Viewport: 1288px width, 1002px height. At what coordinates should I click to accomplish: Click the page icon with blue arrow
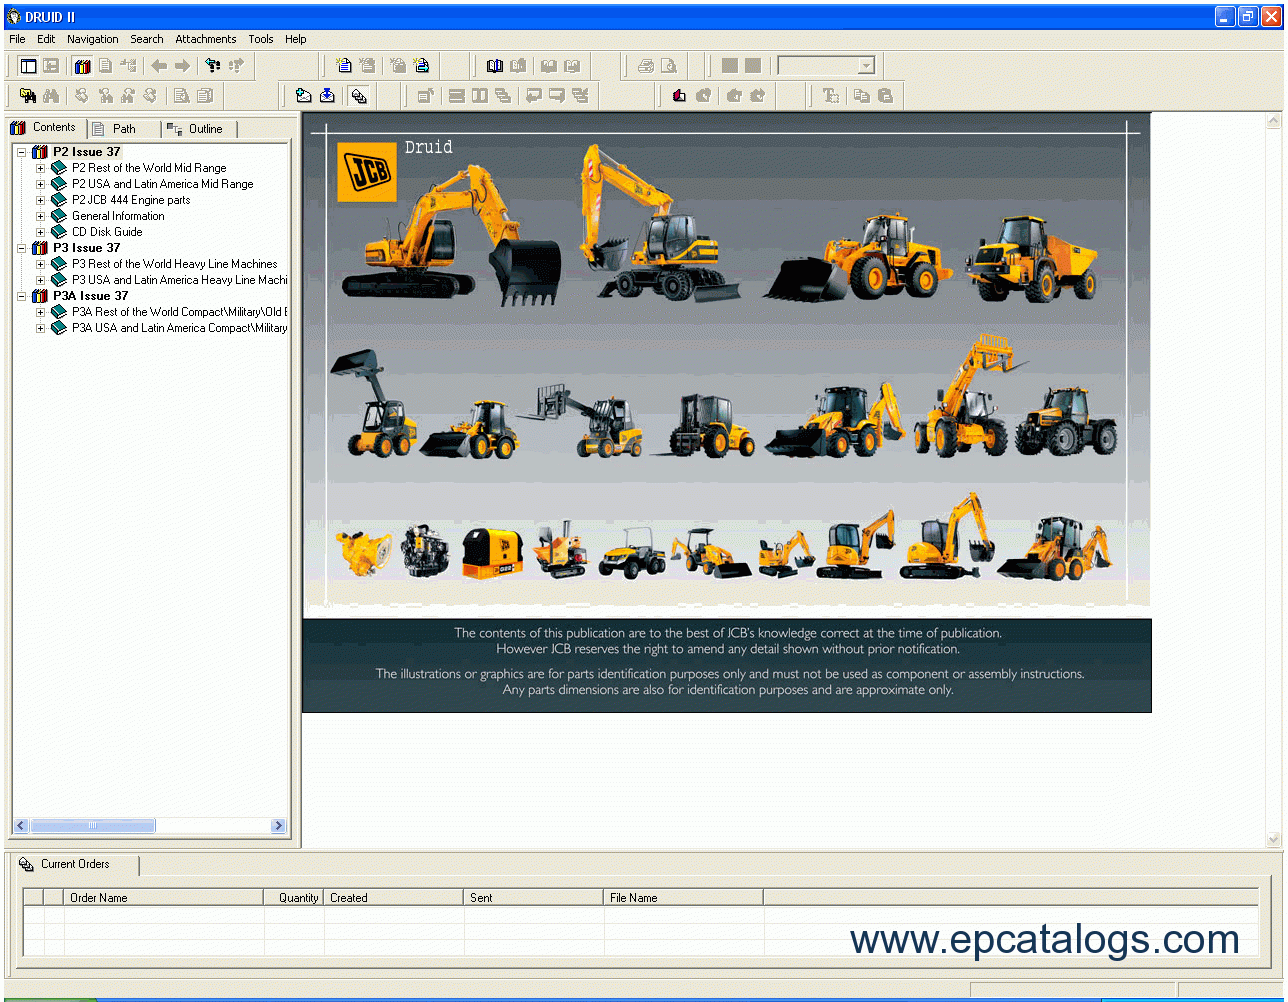(x=421, y=66)
